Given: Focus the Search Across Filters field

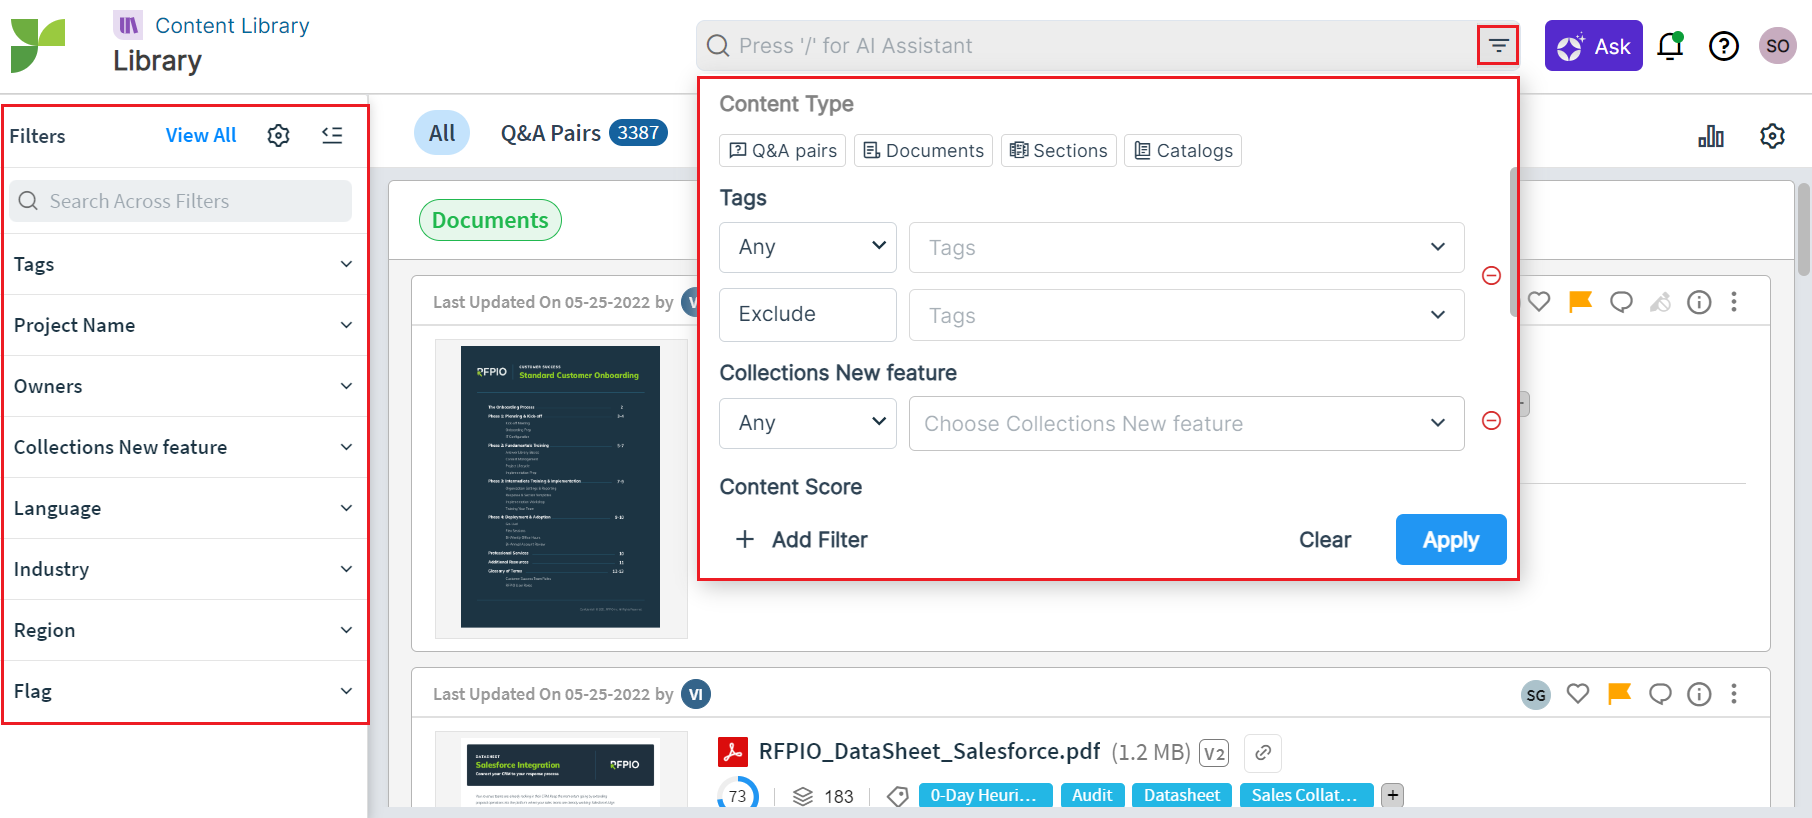Looking at the screenshot, I should [181, 201].
